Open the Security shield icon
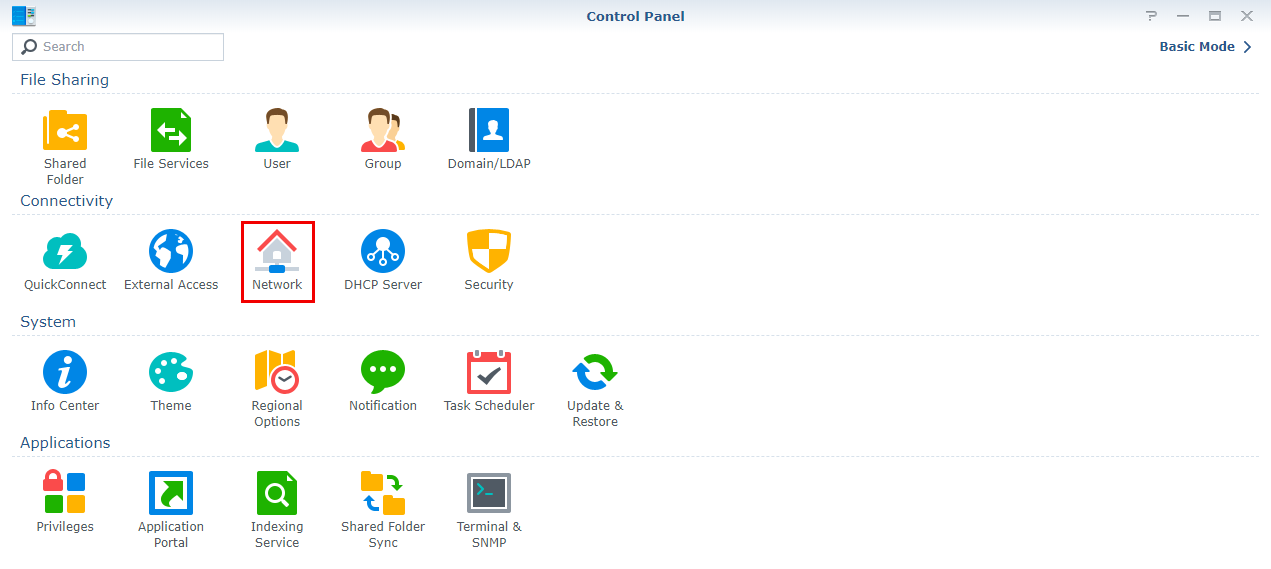 tap(489, 252)
